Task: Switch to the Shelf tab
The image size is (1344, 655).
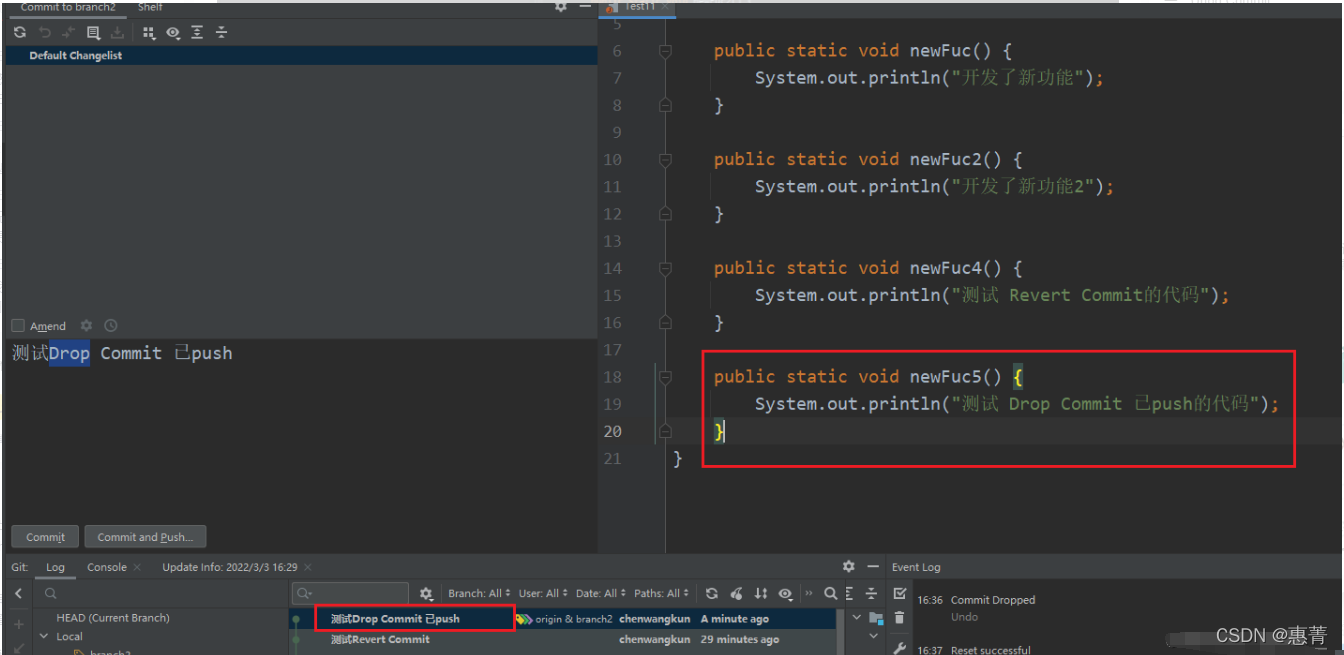Action: [x=150, y=7]
